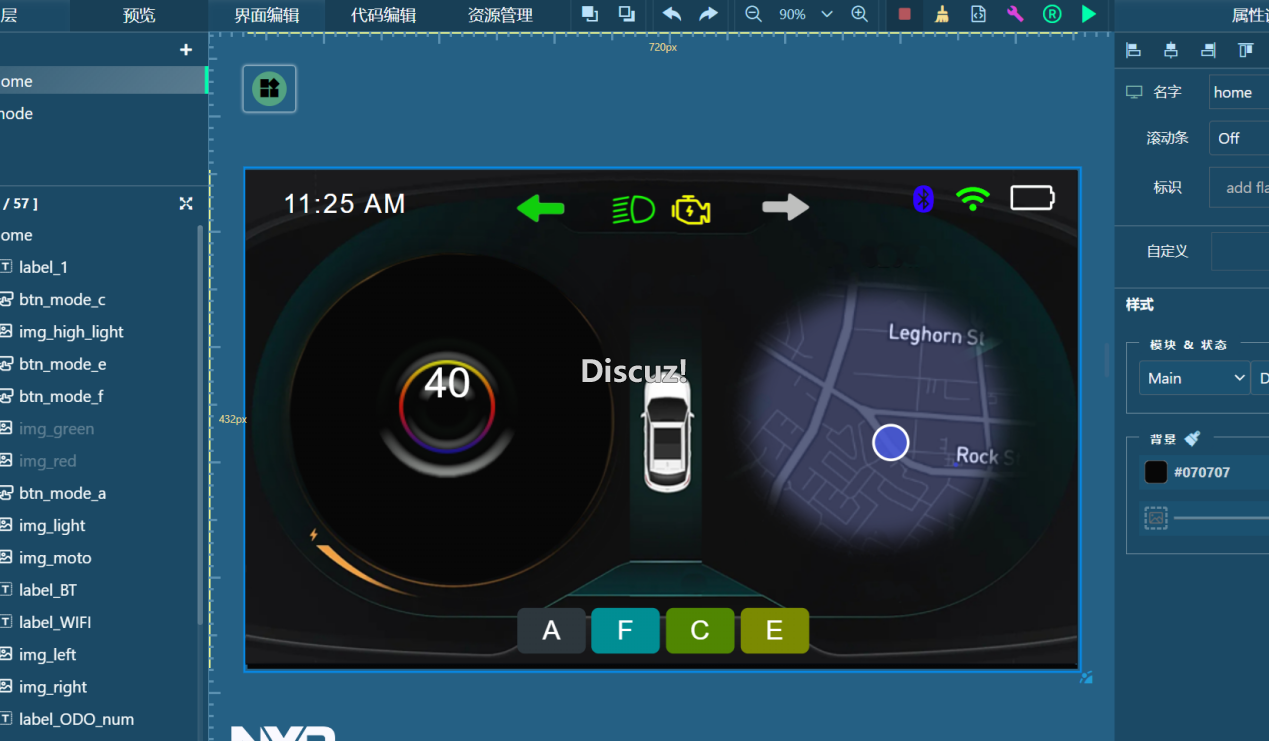
Task: Select the 11:25 AM time label on canvas
Action: point(344,204)
